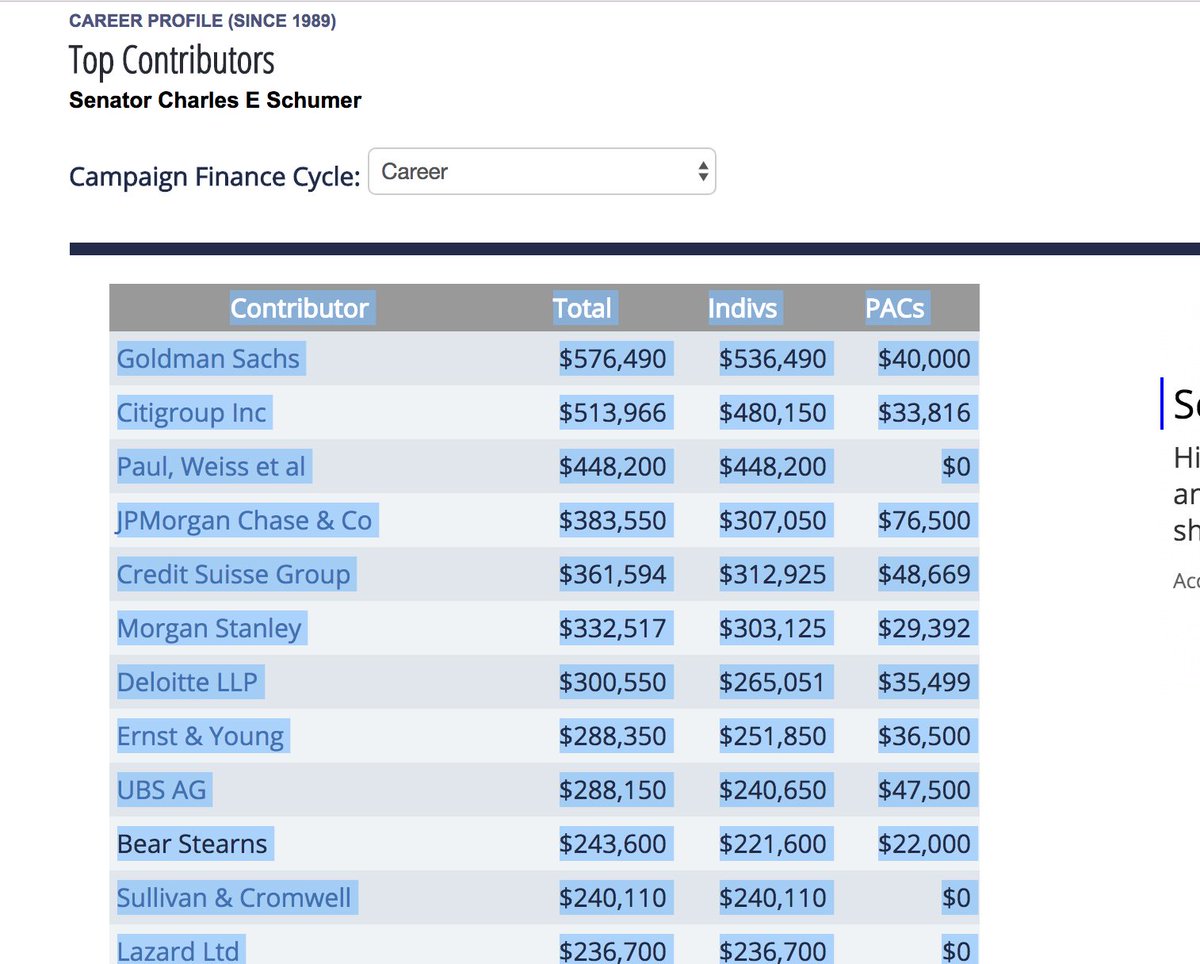Open the Citigroup Inc contributor link
Image resolution: width=1200 pixels, height=964 pixels.
tap(192, 412)
